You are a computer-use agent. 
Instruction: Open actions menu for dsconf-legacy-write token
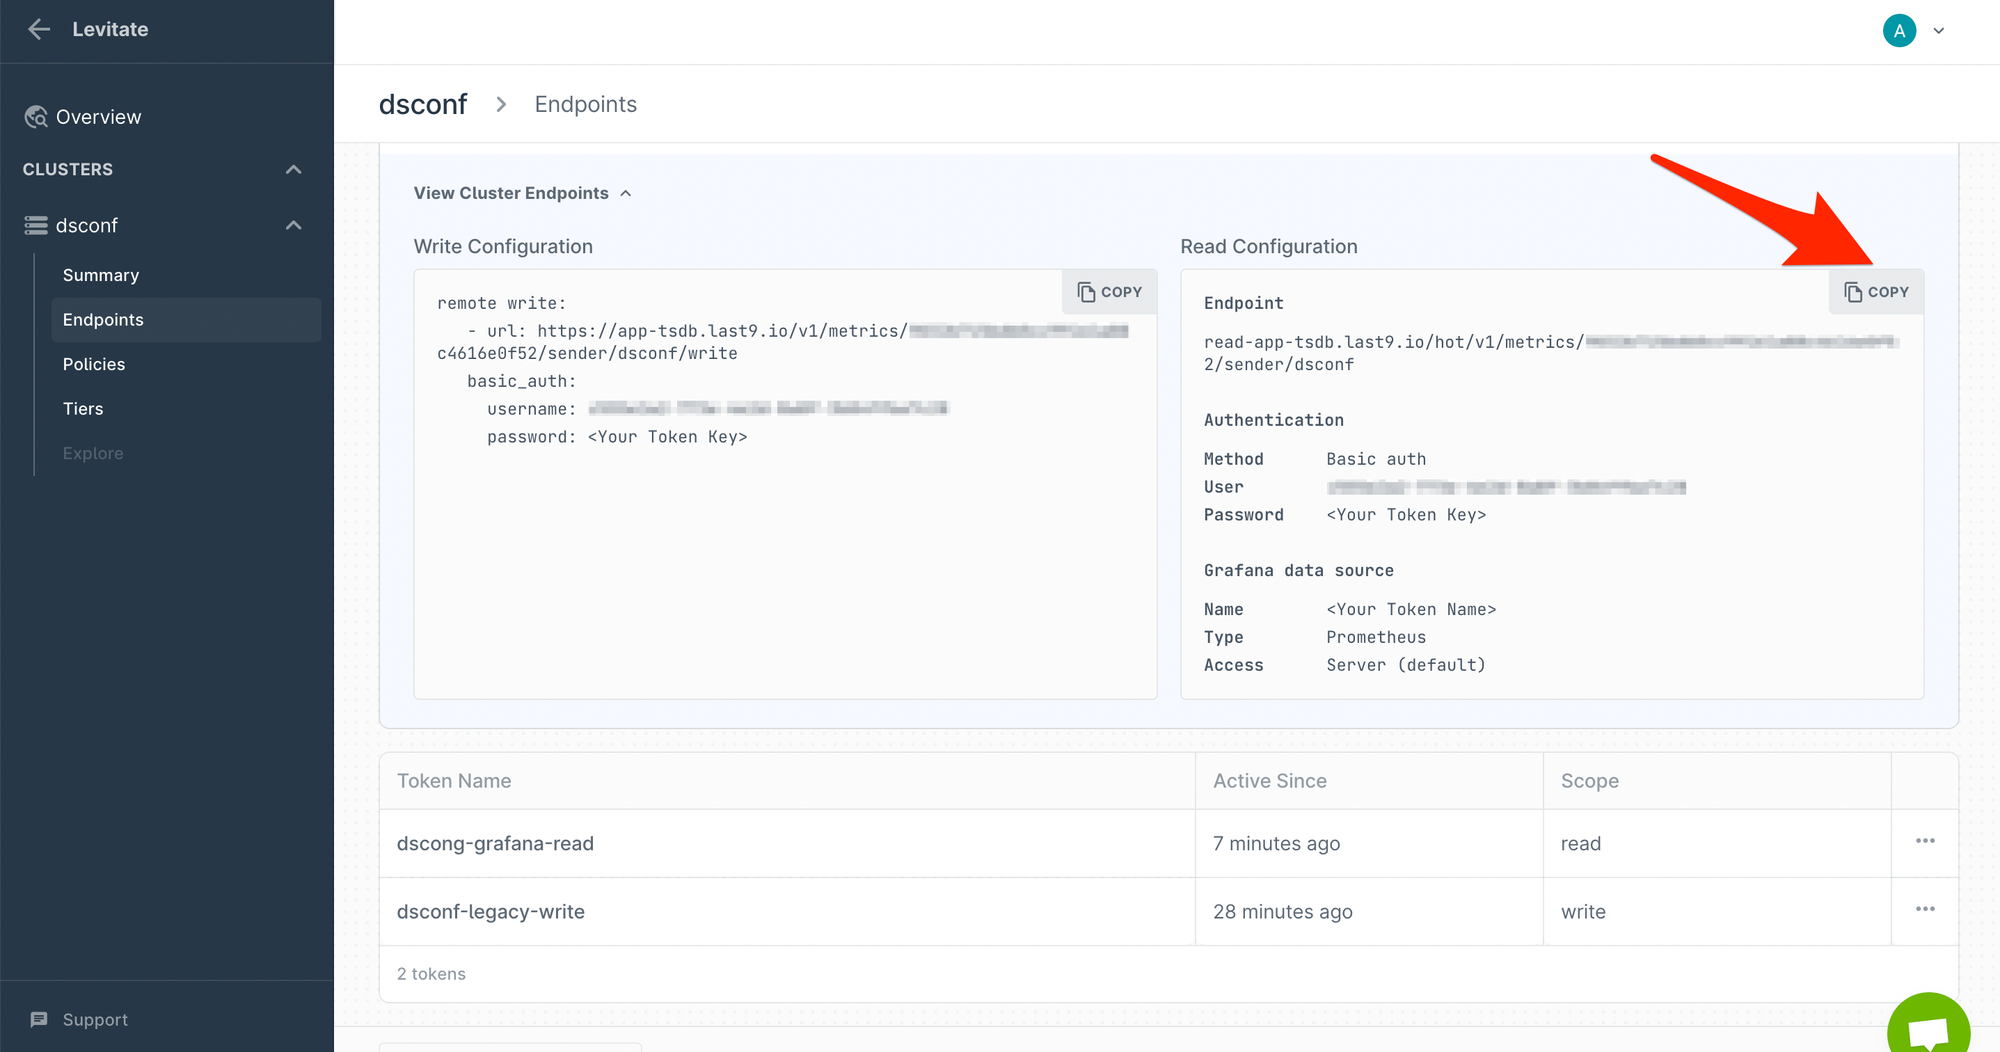click(1925, 909)
